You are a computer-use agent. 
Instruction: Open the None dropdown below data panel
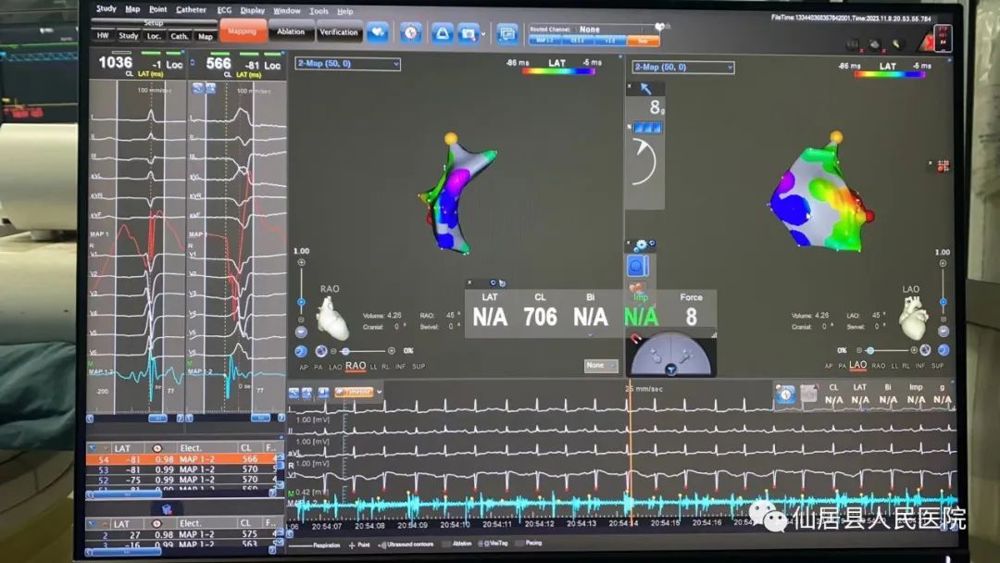pyautogui.click(x=601, y=365)
